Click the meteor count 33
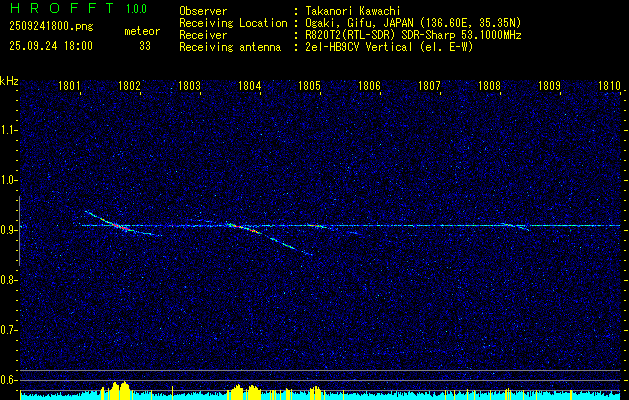629x400 pixels. tap(145, 46)
